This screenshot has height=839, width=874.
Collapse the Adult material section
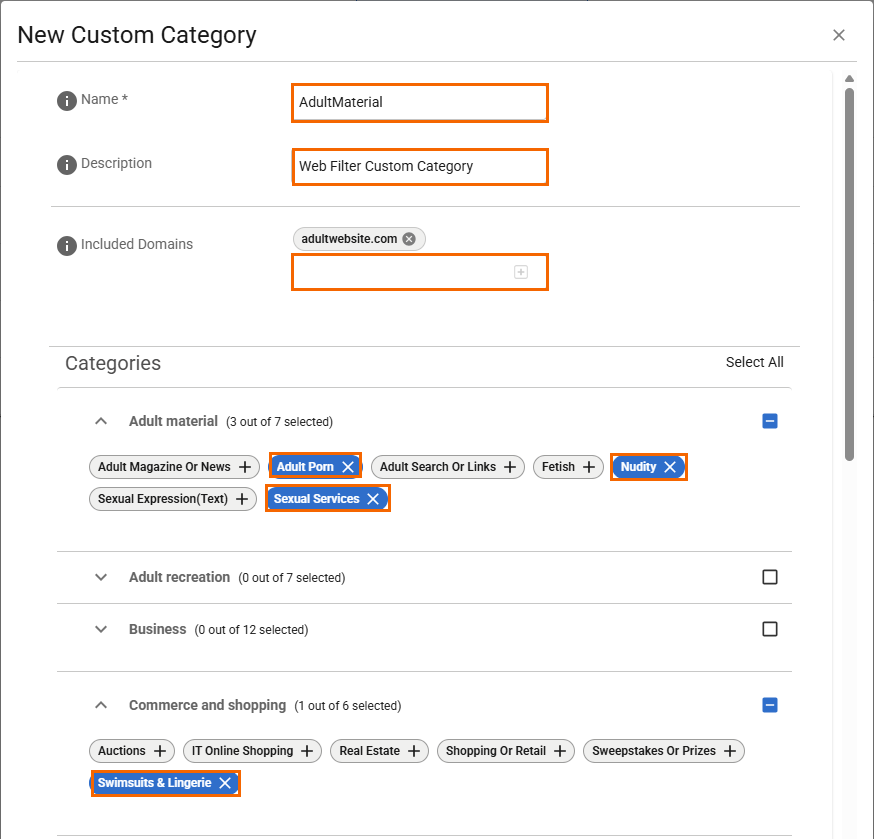pos(101,422)
